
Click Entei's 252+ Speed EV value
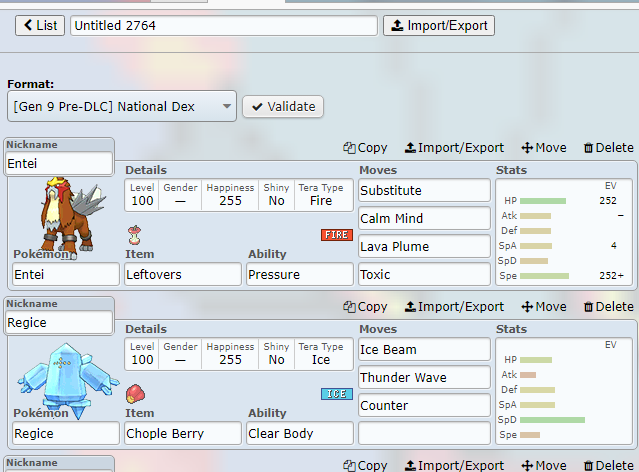(x=611, y=276)
